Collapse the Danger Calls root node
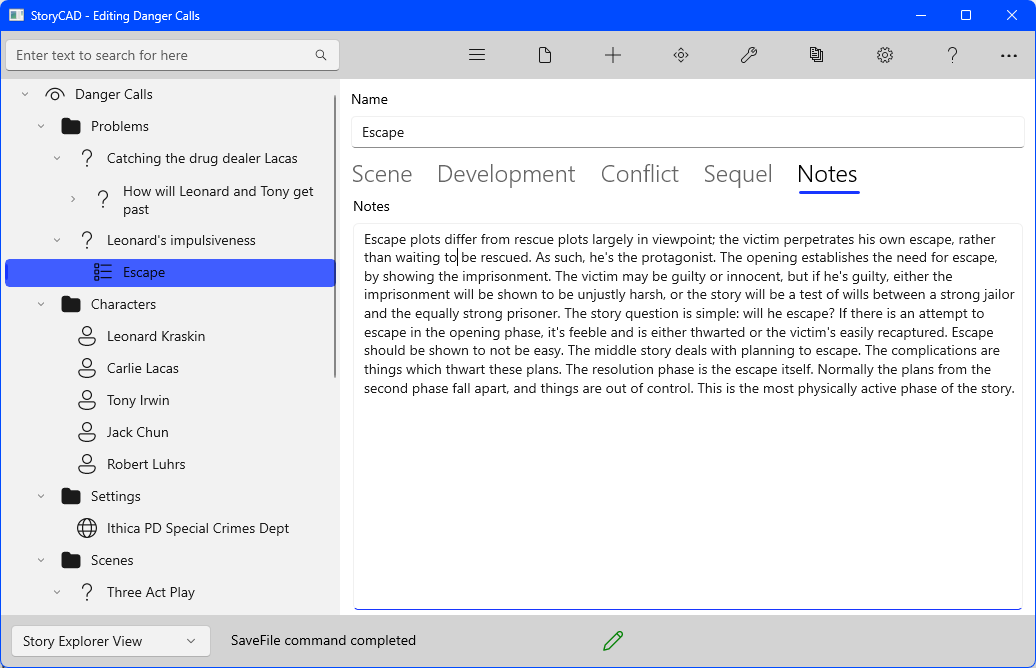Screen dimensions: 1036x668 [25, 94]
